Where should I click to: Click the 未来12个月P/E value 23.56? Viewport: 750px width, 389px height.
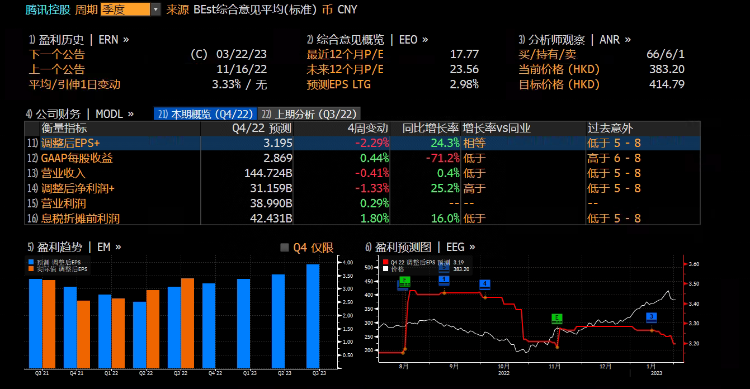pyautogui.click(x=464, y=69)
